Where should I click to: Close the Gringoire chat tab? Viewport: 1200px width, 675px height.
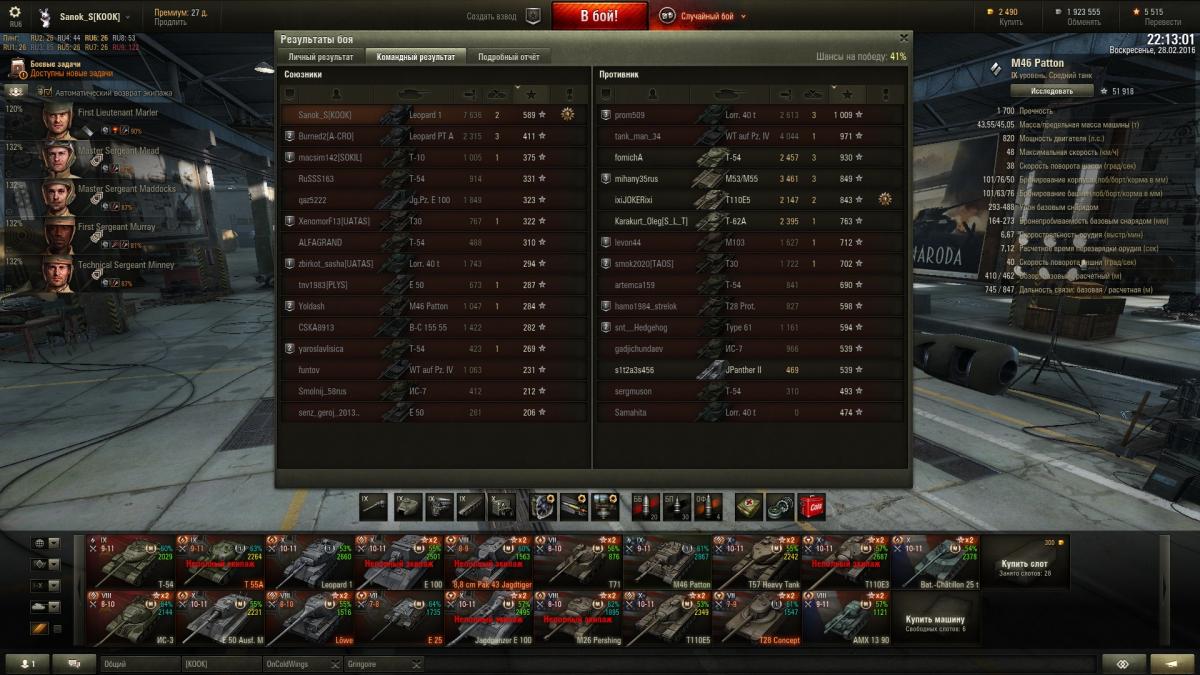[x=416, y=664]
